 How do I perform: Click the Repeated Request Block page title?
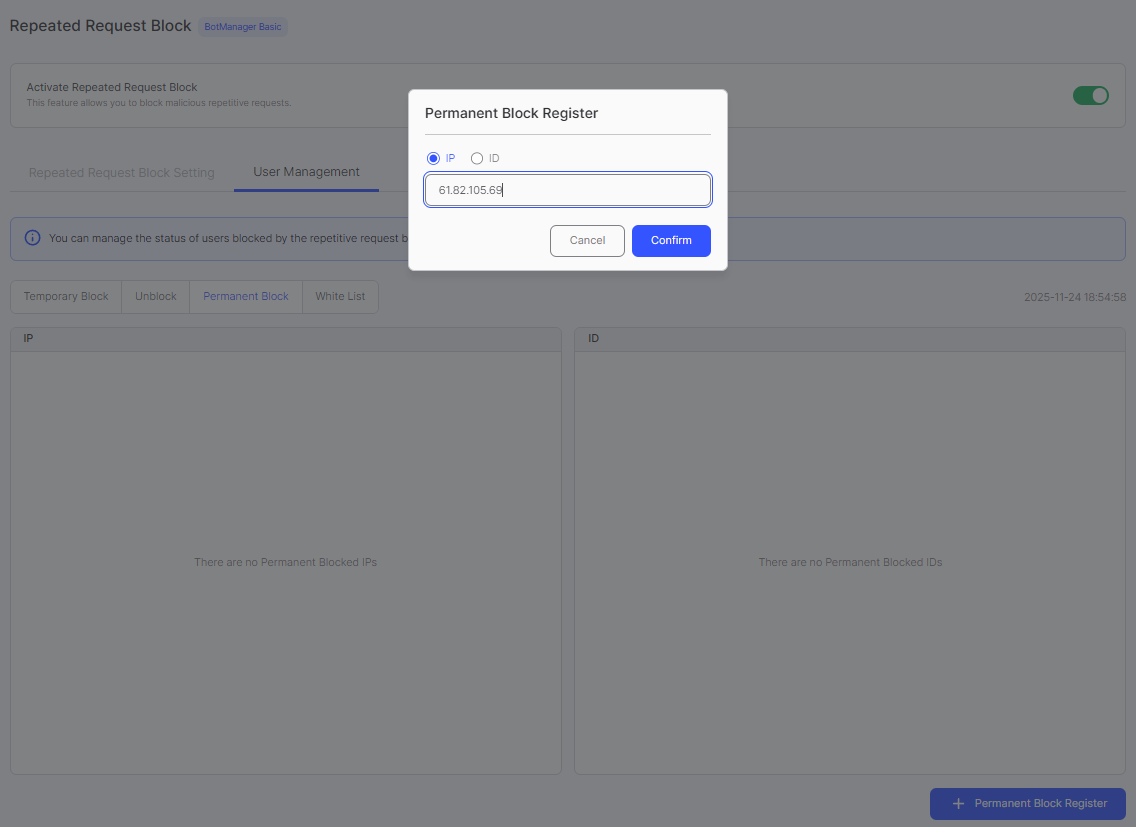coord(100,26)
